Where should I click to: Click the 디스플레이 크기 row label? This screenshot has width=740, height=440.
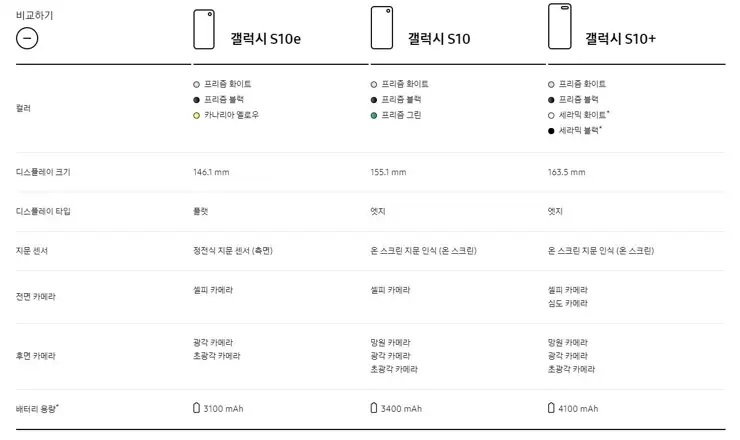click(43, 172)
